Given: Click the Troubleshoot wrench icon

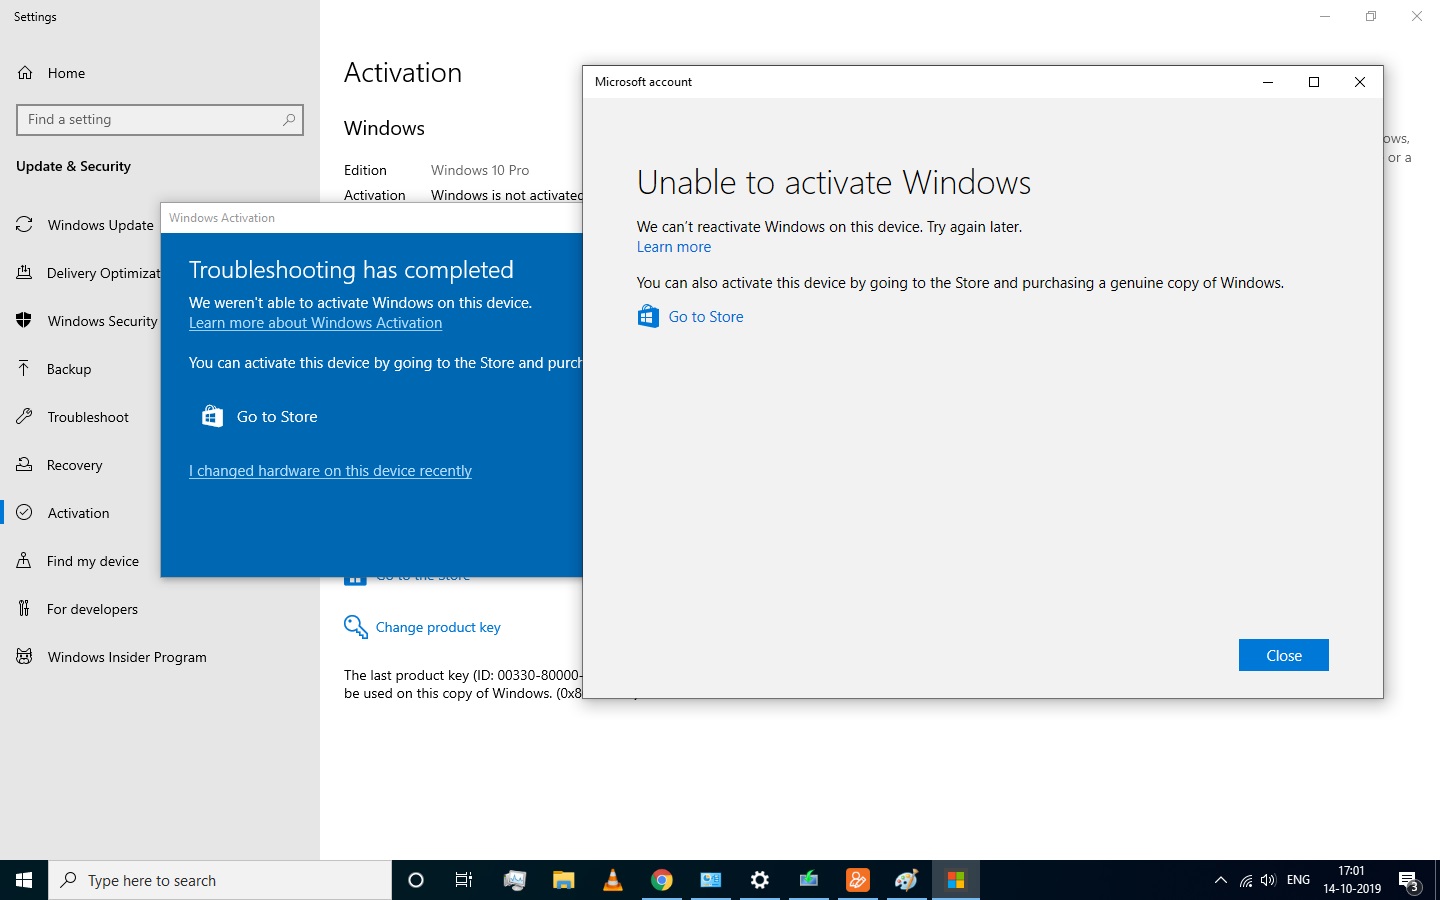Looking at the screenshot, I should (x=25, y=417).
